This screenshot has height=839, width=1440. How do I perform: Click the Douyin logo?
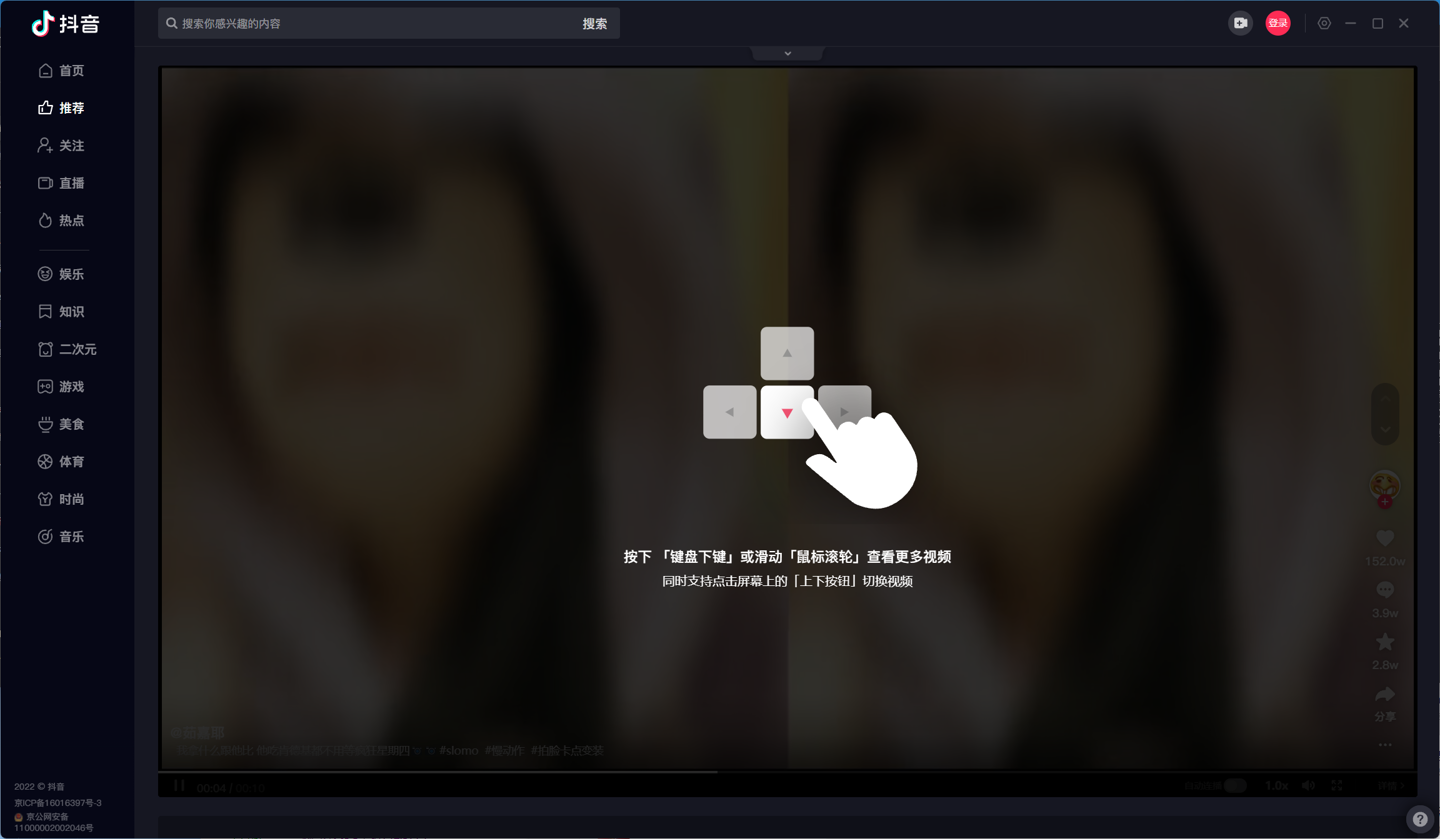pos(66,24)
